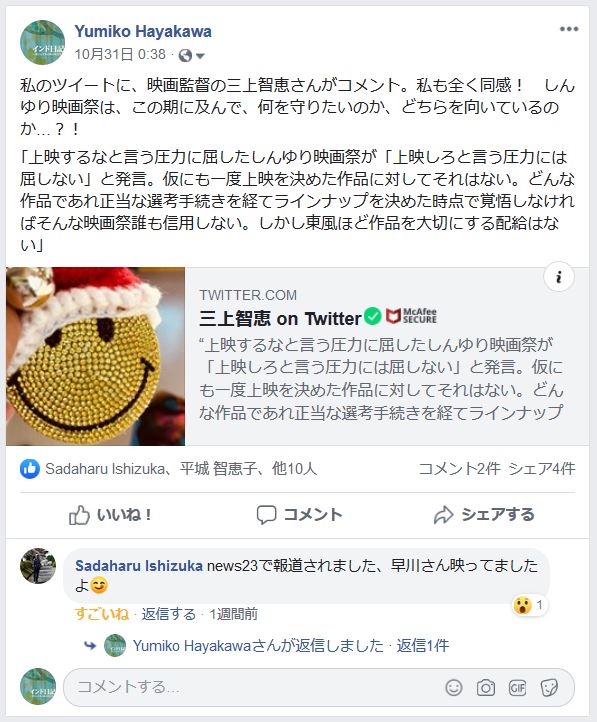Toggle すごいね reaction on Sadaharu's comment

coord(102,614)
